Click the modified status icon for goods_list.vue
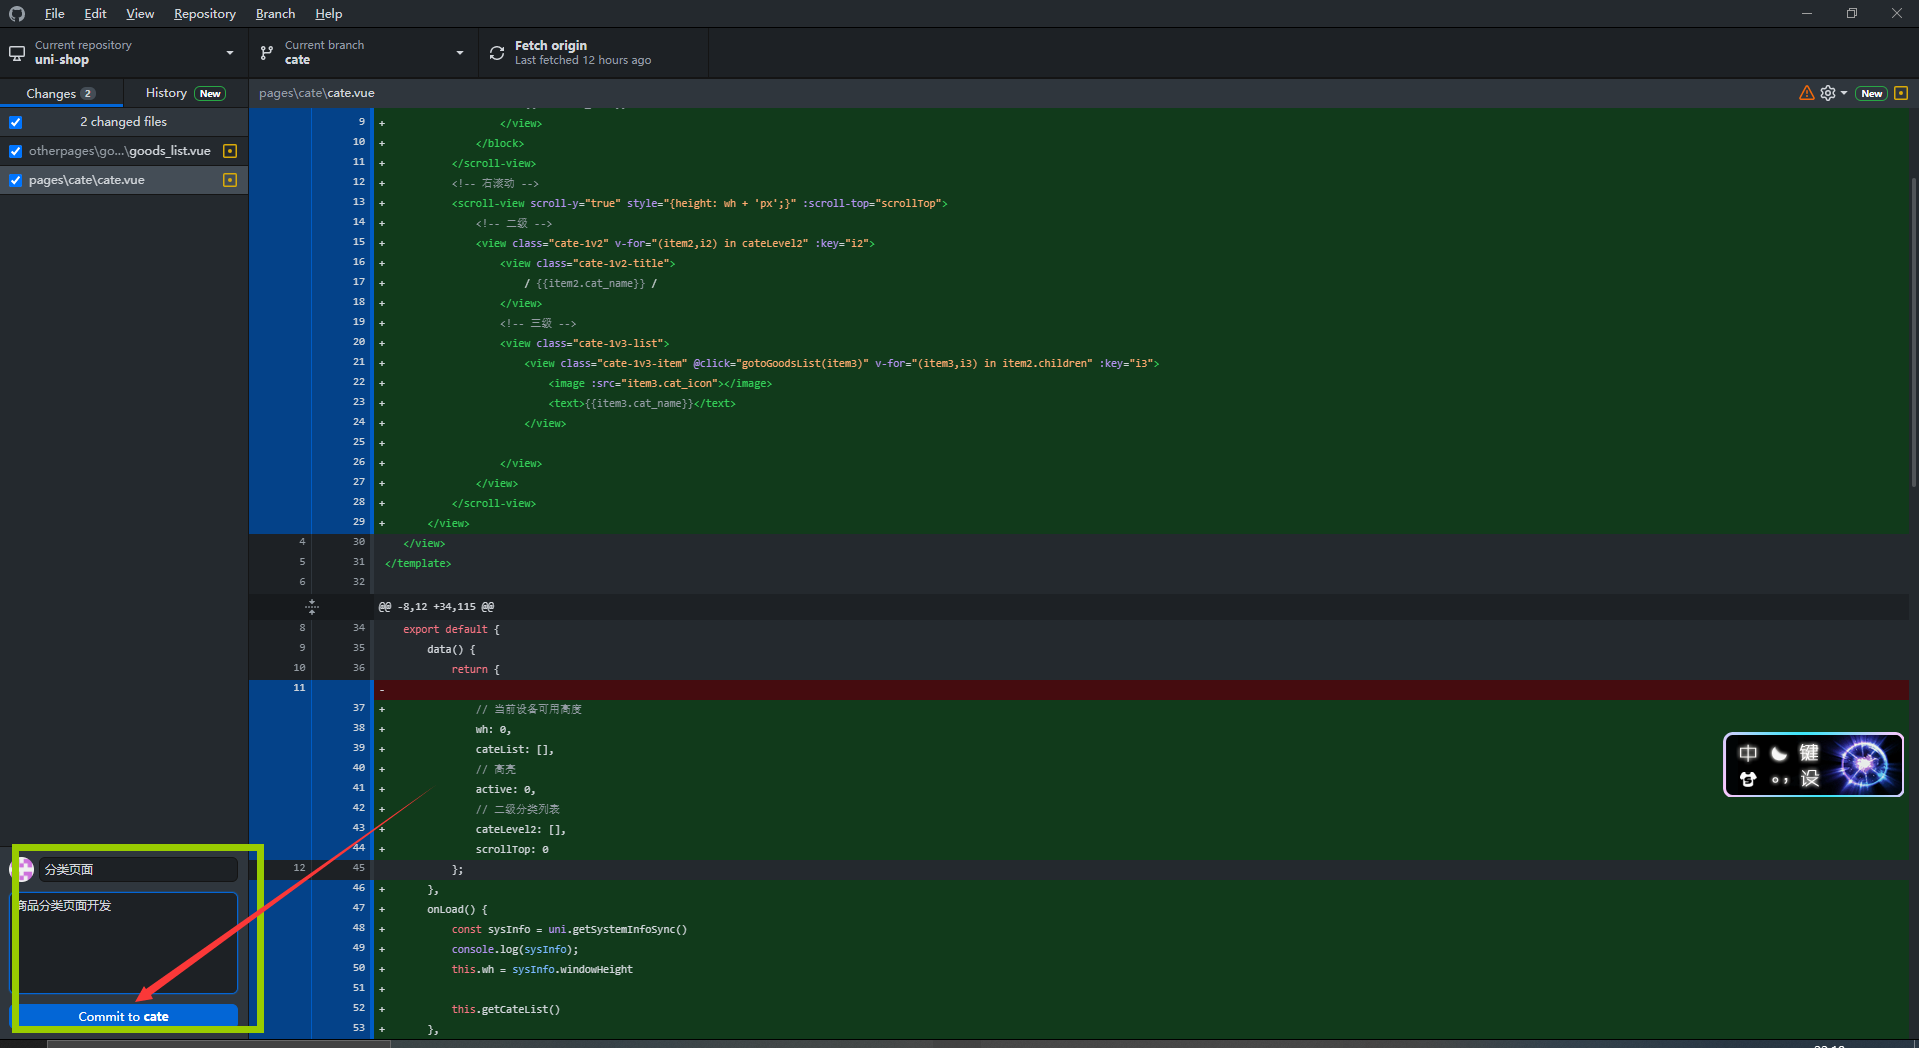The image size is (1919, 1048). tap(230, 151)
